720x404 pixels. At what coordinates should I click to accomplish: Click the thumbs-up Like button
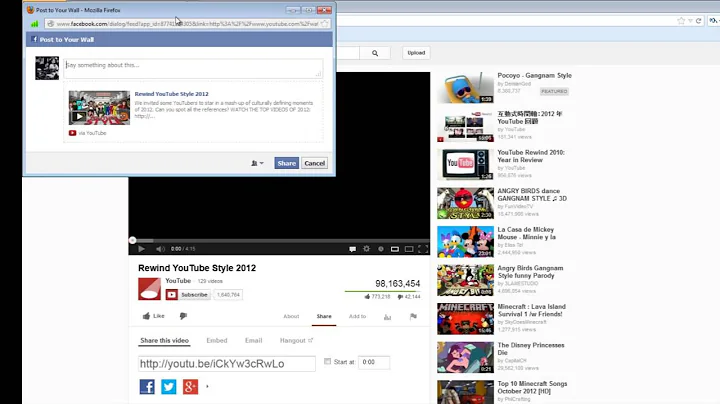(153, 316)
